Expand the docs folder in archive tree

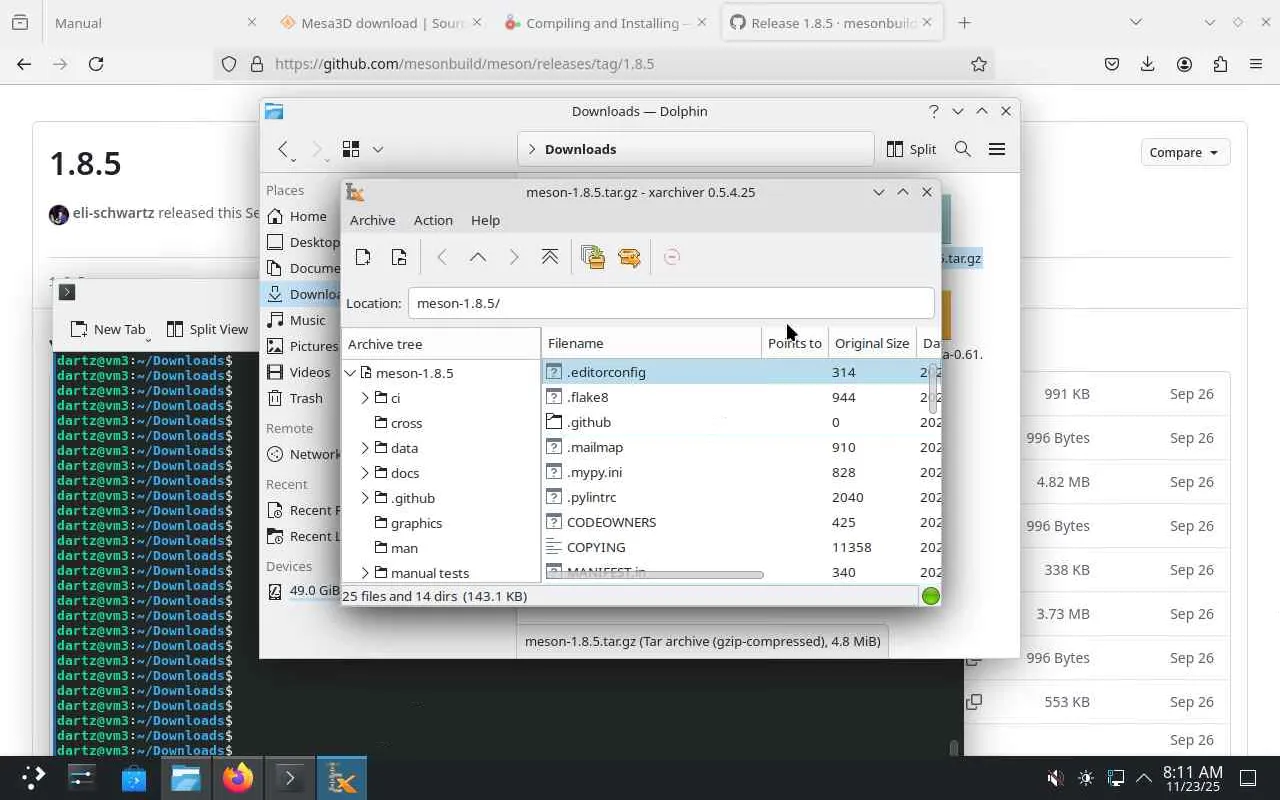[365, 473]
